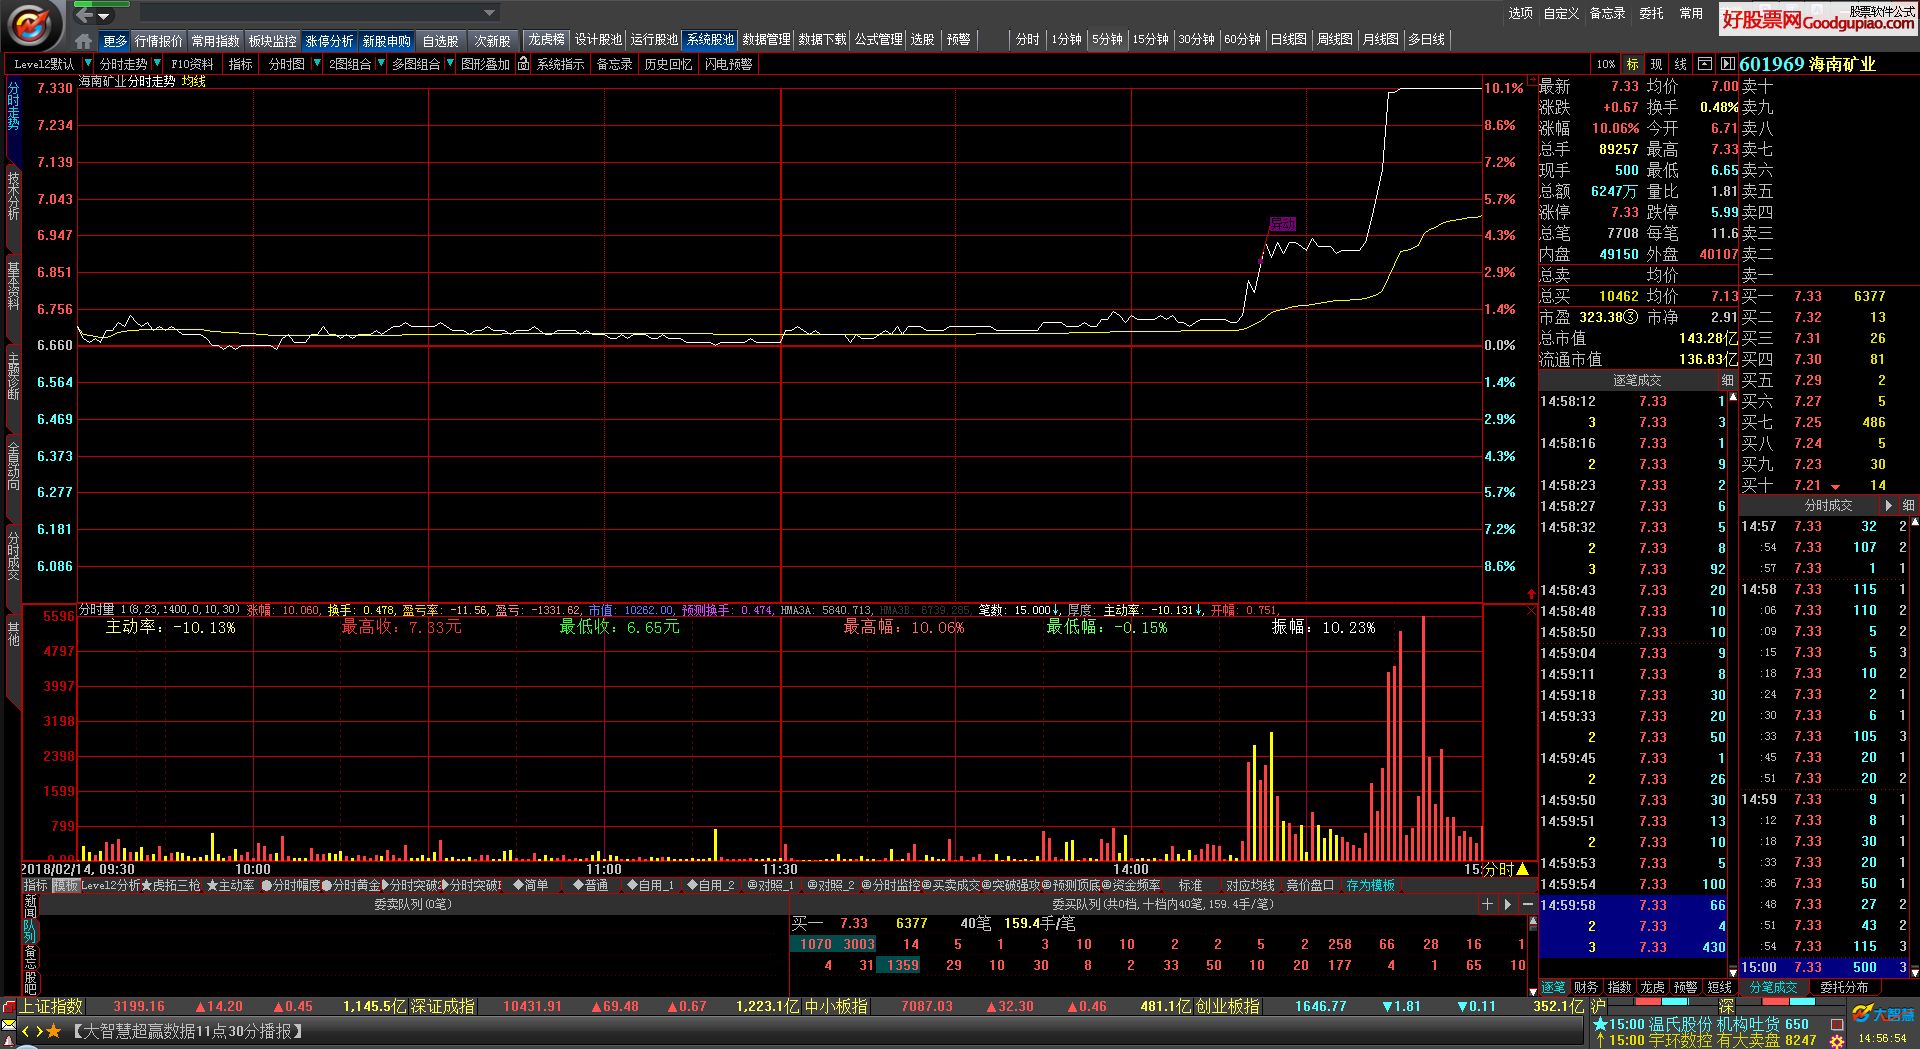Click the back arrow navigation icon

pyautogui.click(x=85, y=14)
